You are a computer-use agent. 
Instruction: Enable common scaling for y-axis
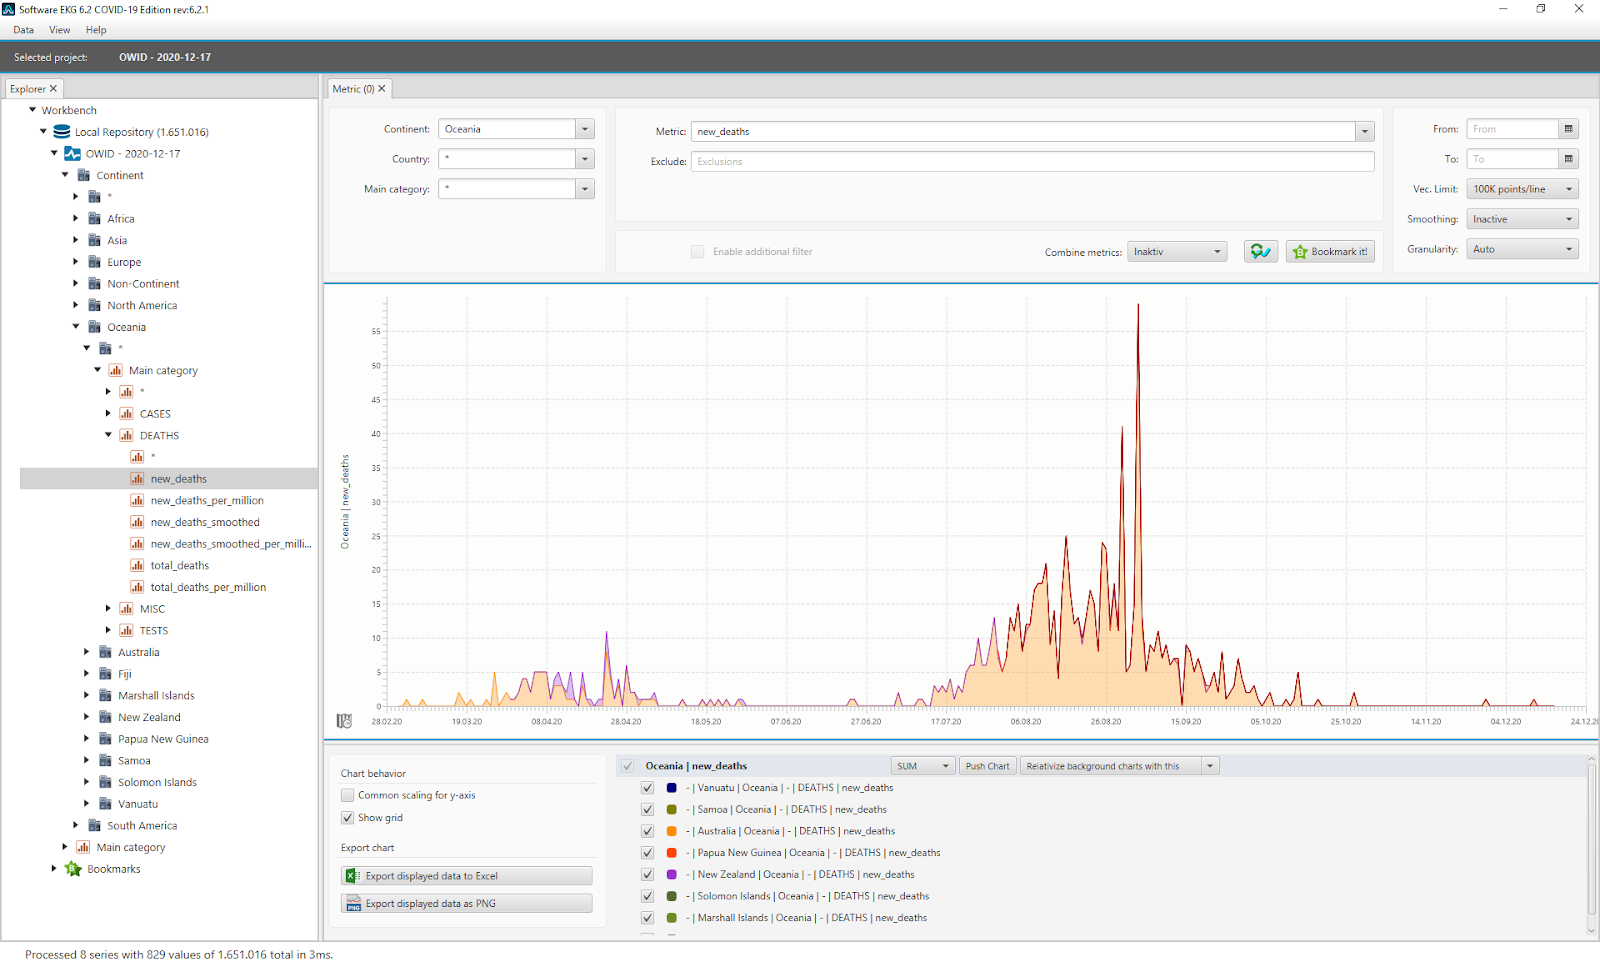tap(347, 796)
